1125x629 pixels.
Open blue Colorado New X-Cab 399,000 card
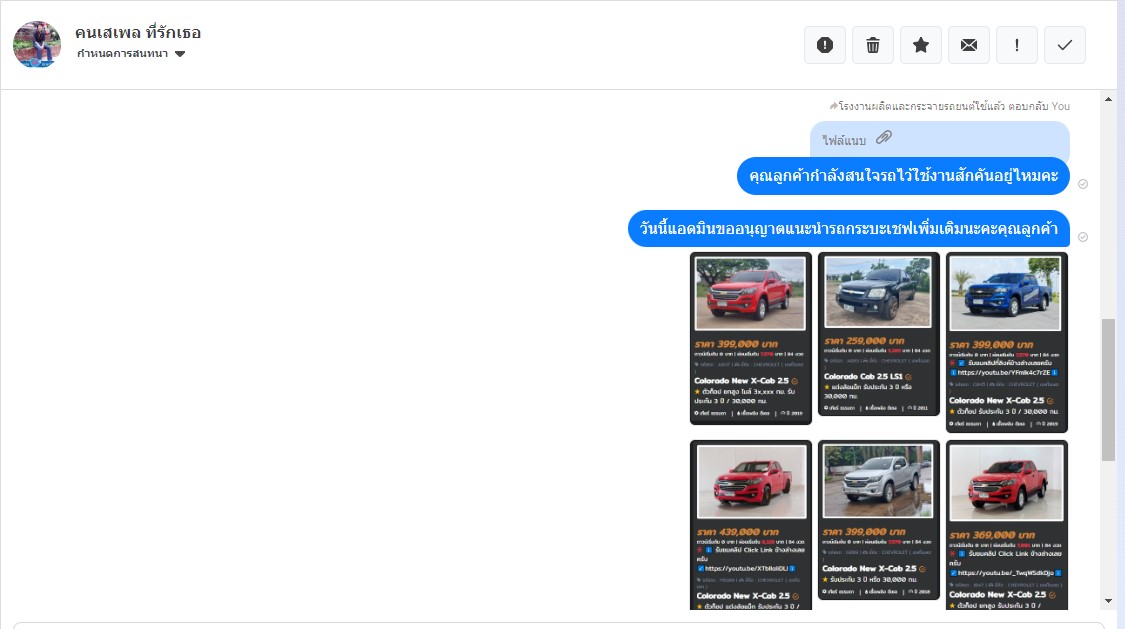pyautogui.click(x=1007, y=342)
